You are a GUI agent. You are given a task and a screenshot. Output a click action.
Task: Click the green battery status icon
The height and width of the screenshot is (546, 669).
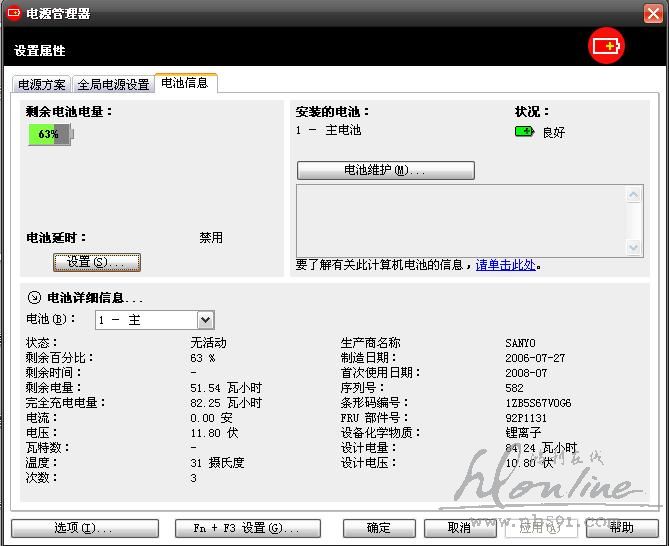pos(524,131)
